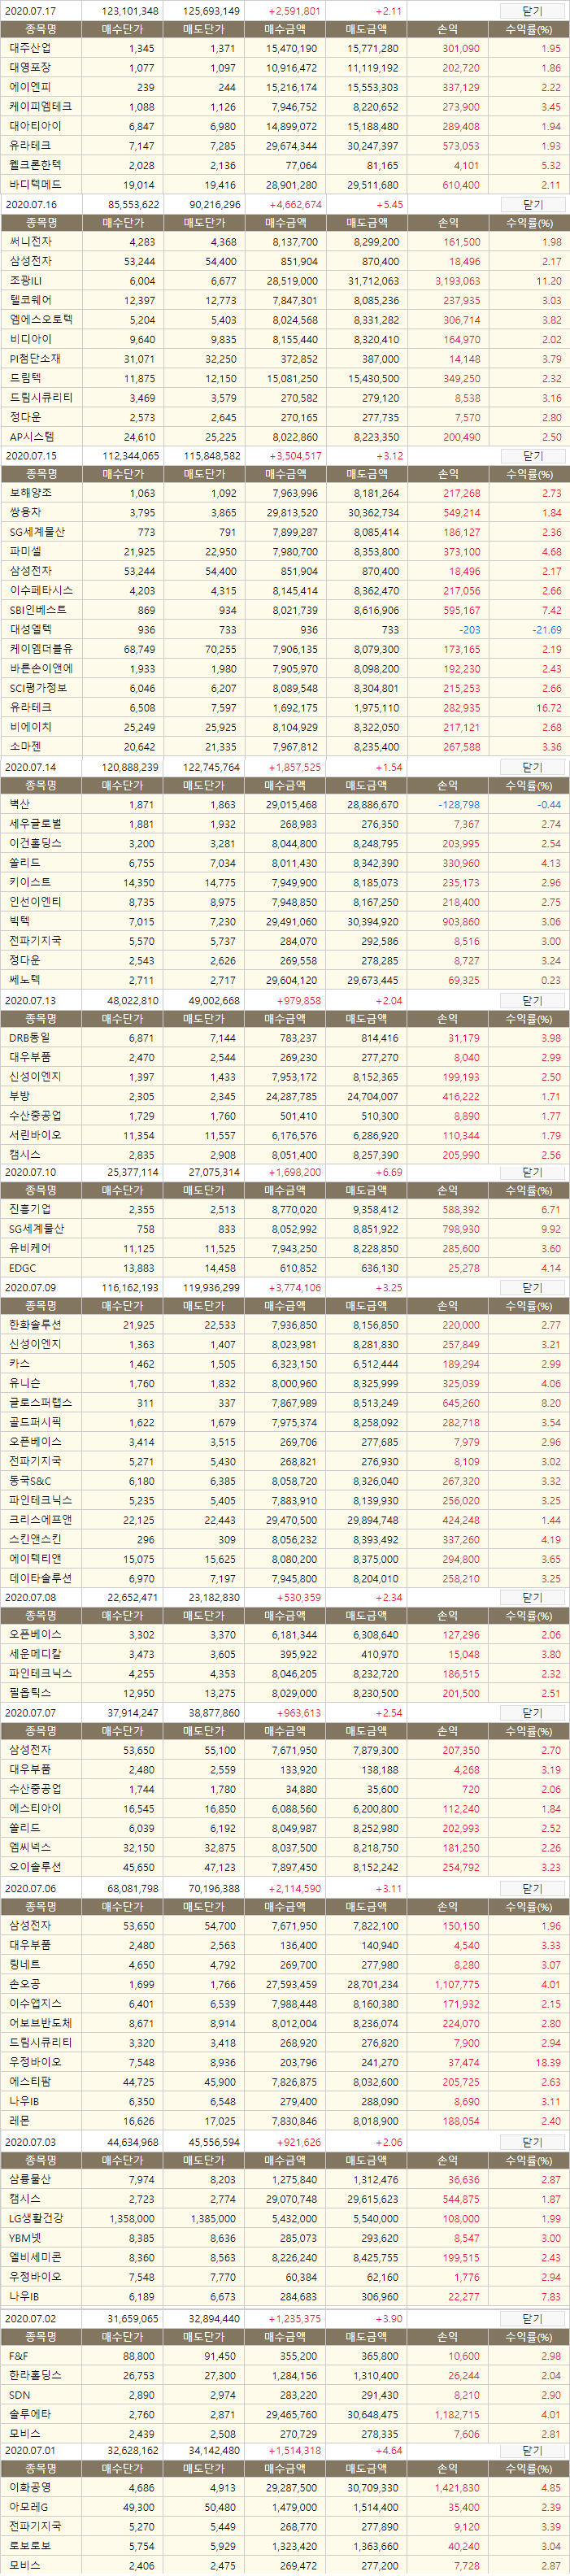The image size is (570, 2576).
Task: Click the 소마젠 stock name
Action: tap(25, 747)
